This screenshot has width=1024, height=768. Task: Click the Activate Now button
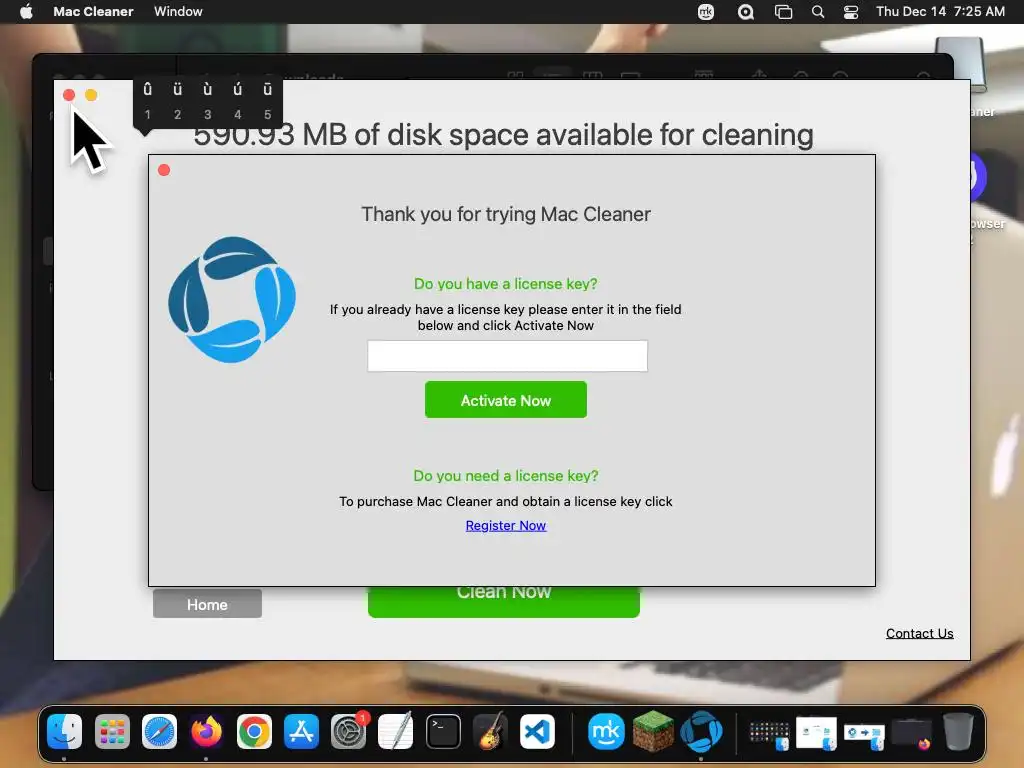(505, 400)
